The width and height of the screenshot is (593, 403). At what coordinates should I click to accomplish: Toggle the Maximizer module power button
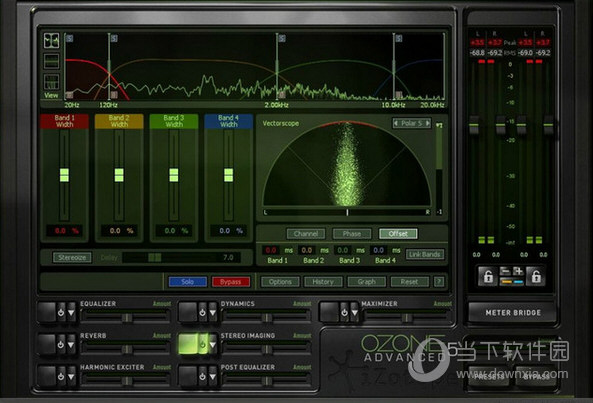[x=344, y=313]
